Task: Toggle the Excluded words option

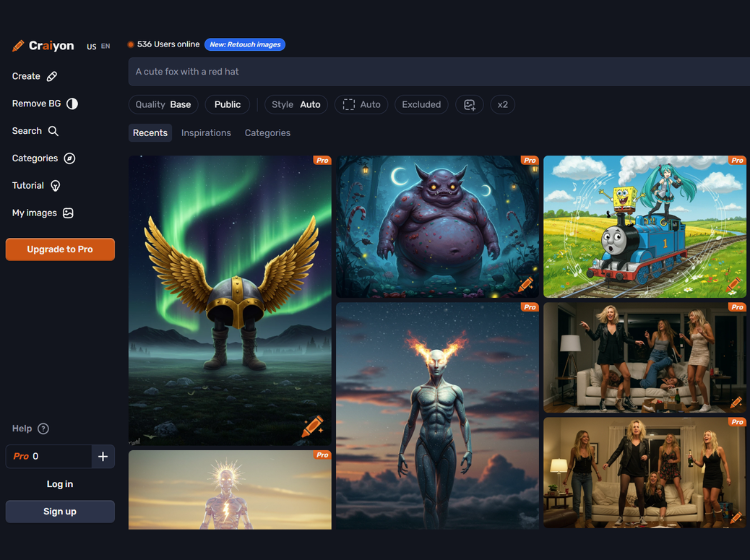Action: [421, 104]
